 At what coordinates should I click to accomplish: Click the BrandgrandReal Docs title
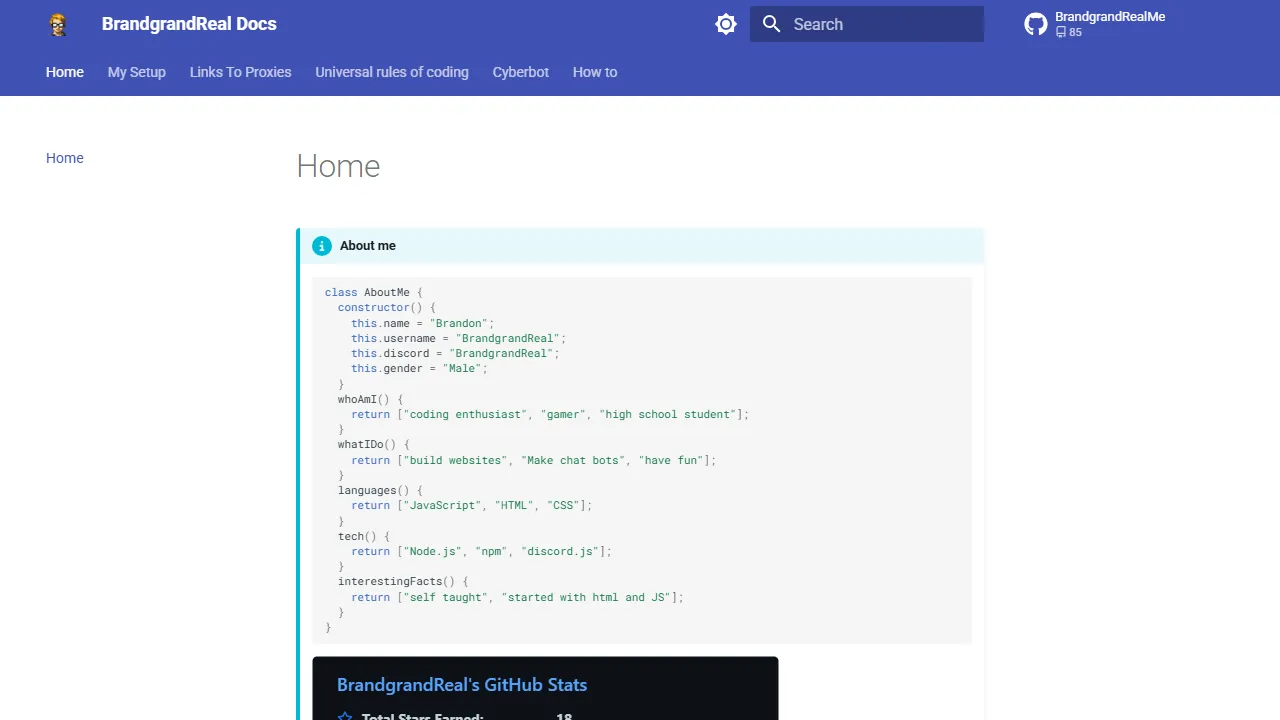point(188,24)
